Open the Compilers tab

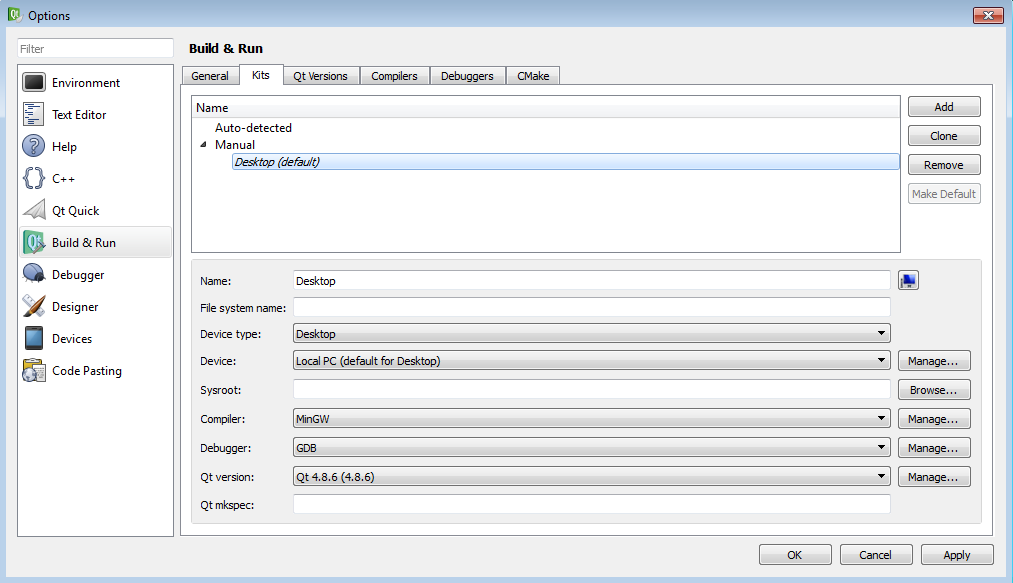(x=394, y=76)
